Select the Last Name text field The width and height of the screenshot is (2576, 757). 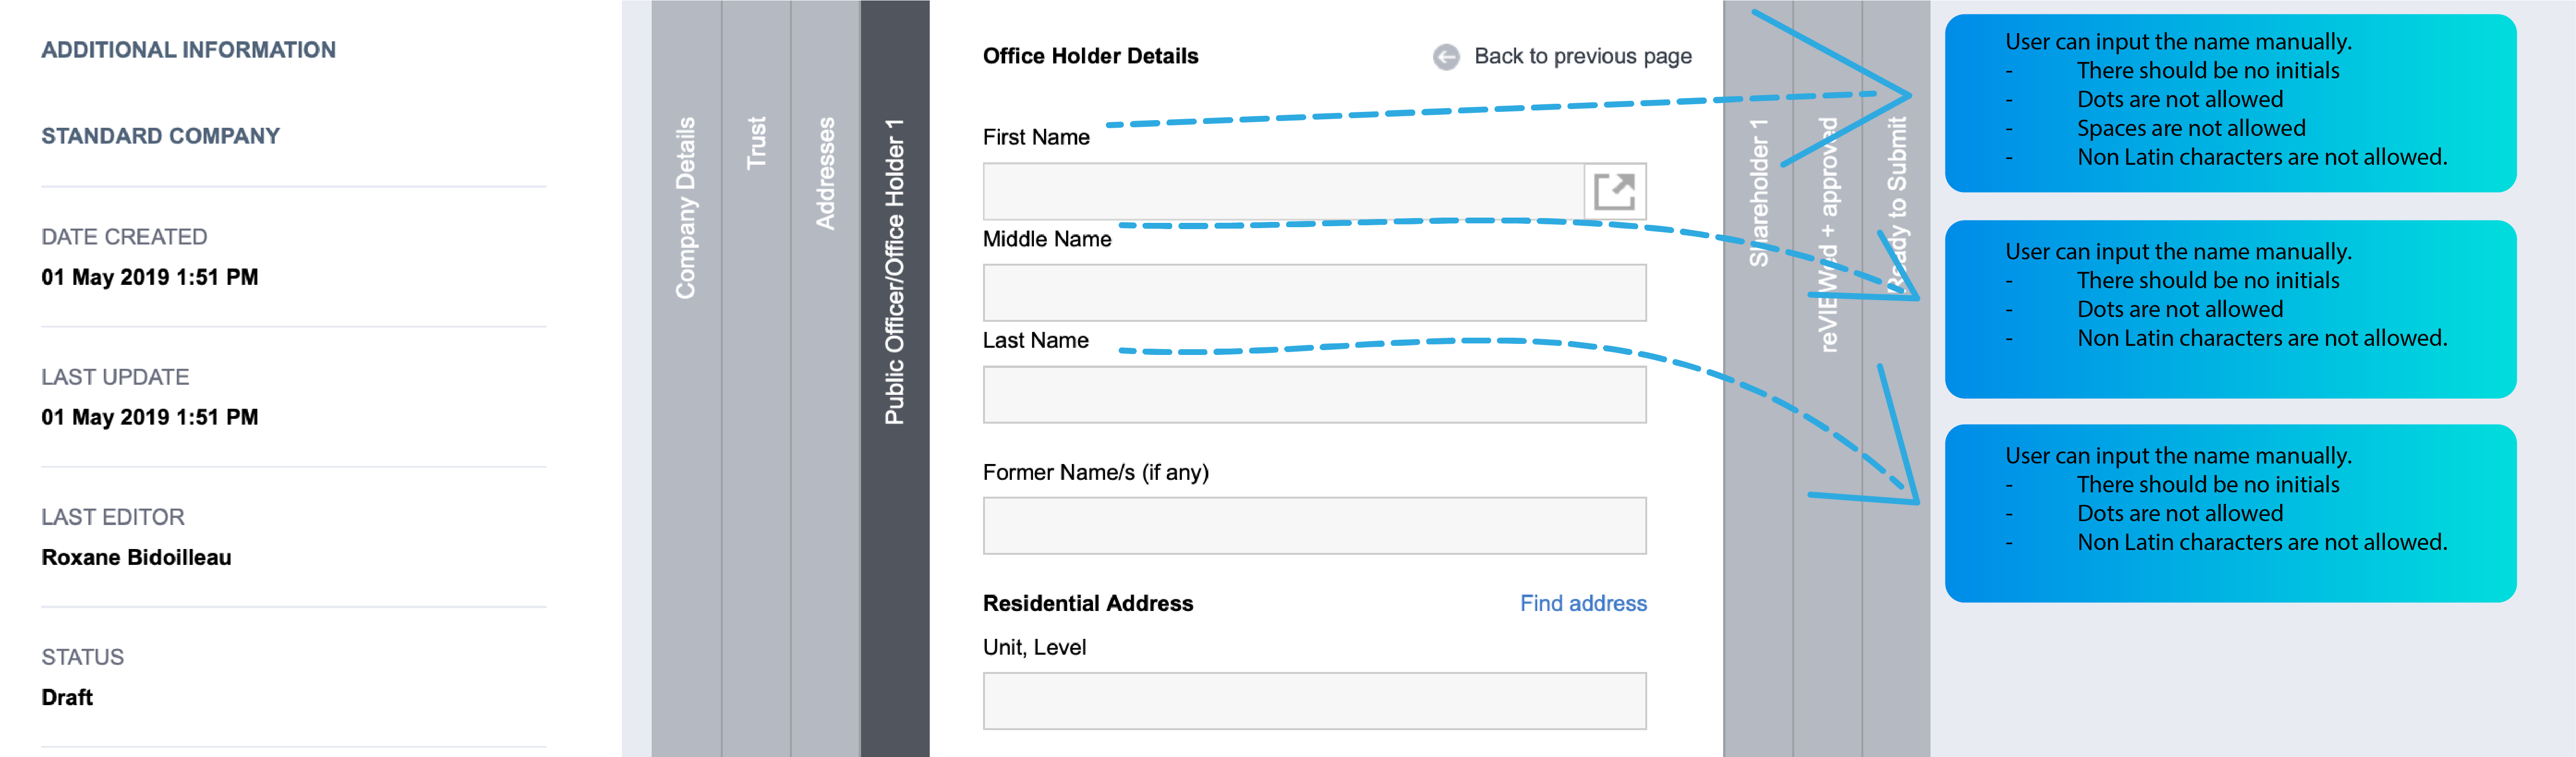[x=1313, y=393]
